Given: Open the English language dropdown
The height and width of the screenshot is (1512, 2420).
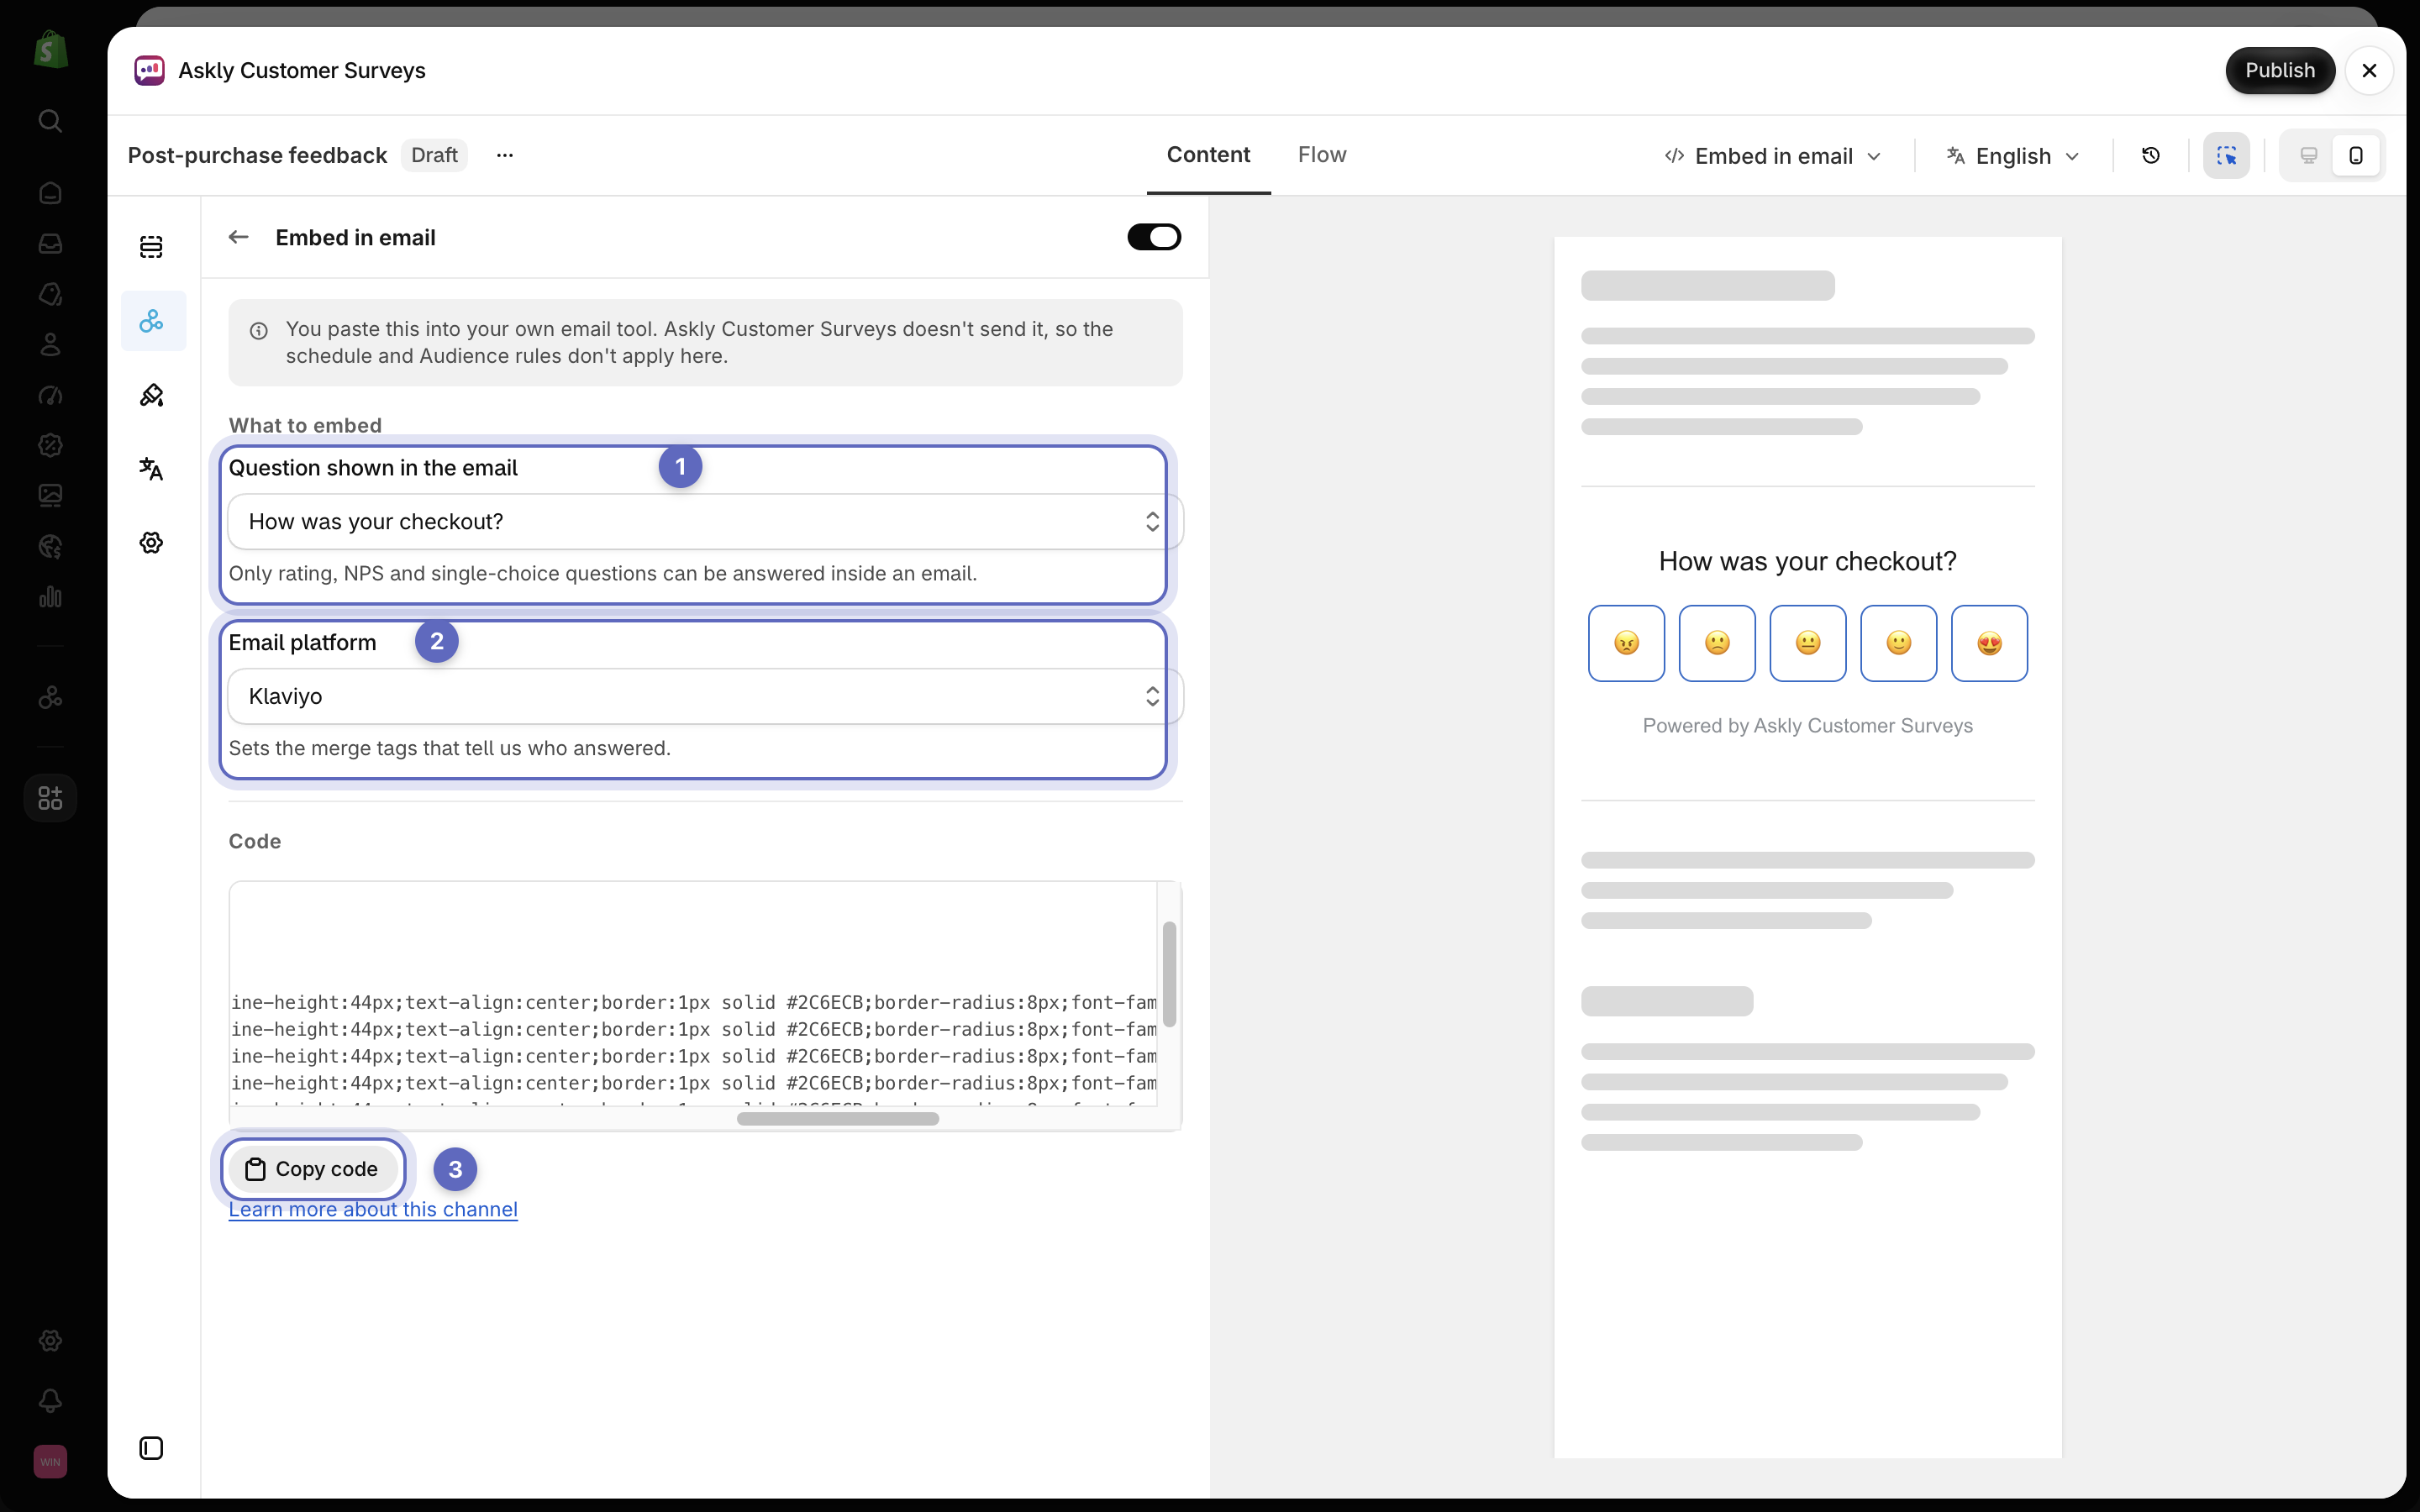Looking at the screenshot, I should tap(2013, 156).
